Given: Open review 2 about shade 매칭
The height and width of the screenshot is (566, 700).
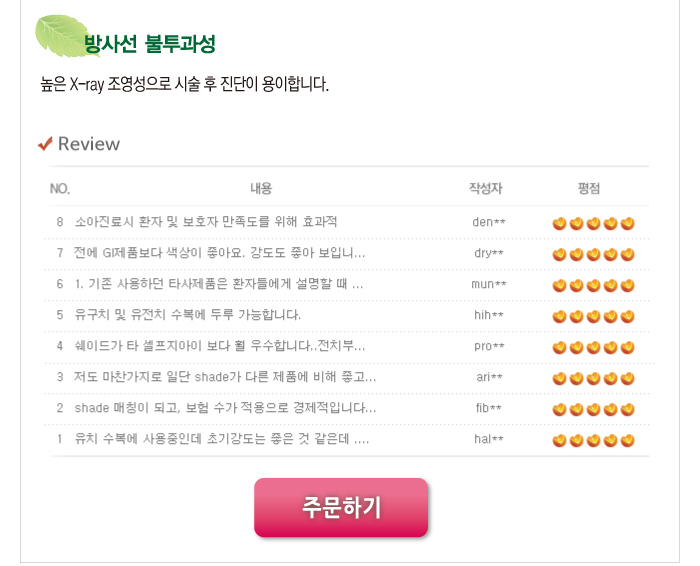Looking at the screenshot, I should click(225, 408).
